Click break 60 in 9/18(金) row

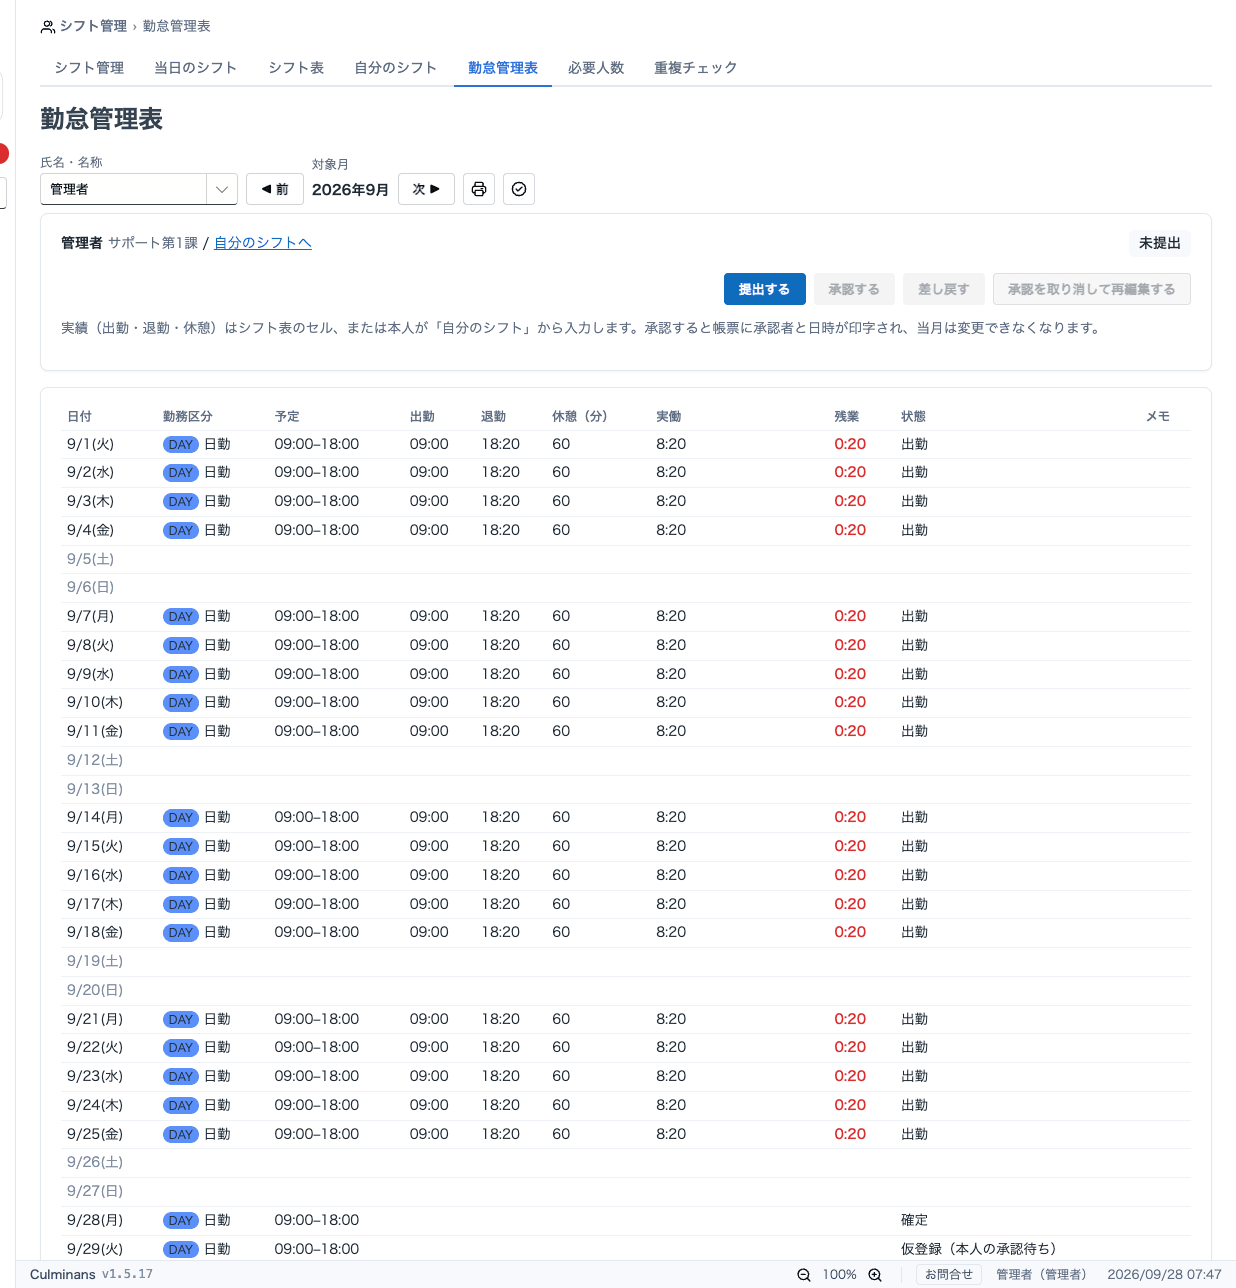[561, 933]
